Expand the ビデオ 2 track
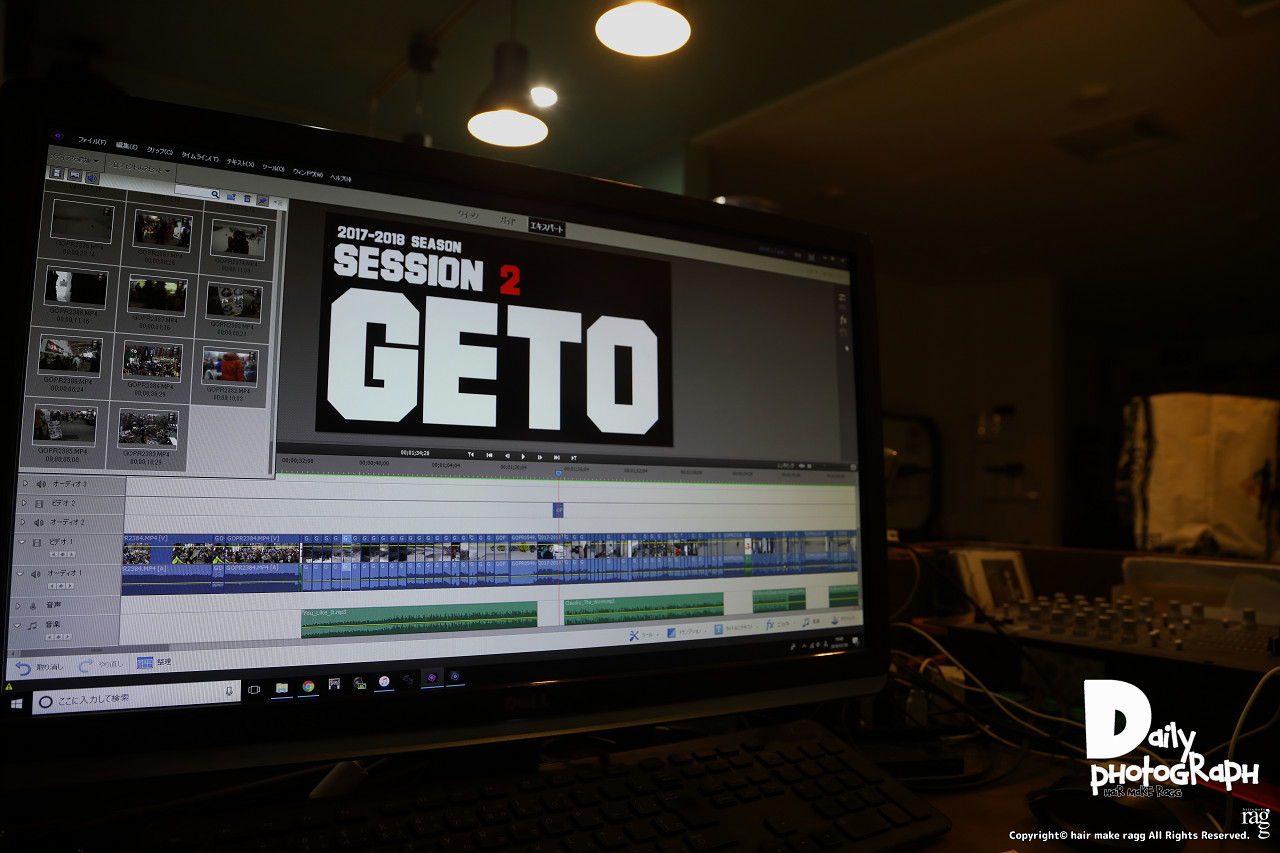The height and width of the screenshot is (853, 1280). (23, 503)
